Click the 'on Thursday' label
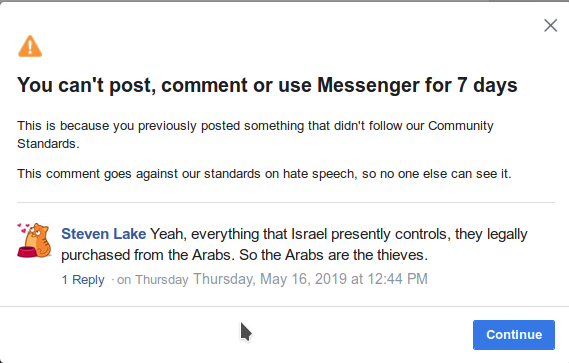The width and height of the screenshot is (569, 363). coord(153,280)
